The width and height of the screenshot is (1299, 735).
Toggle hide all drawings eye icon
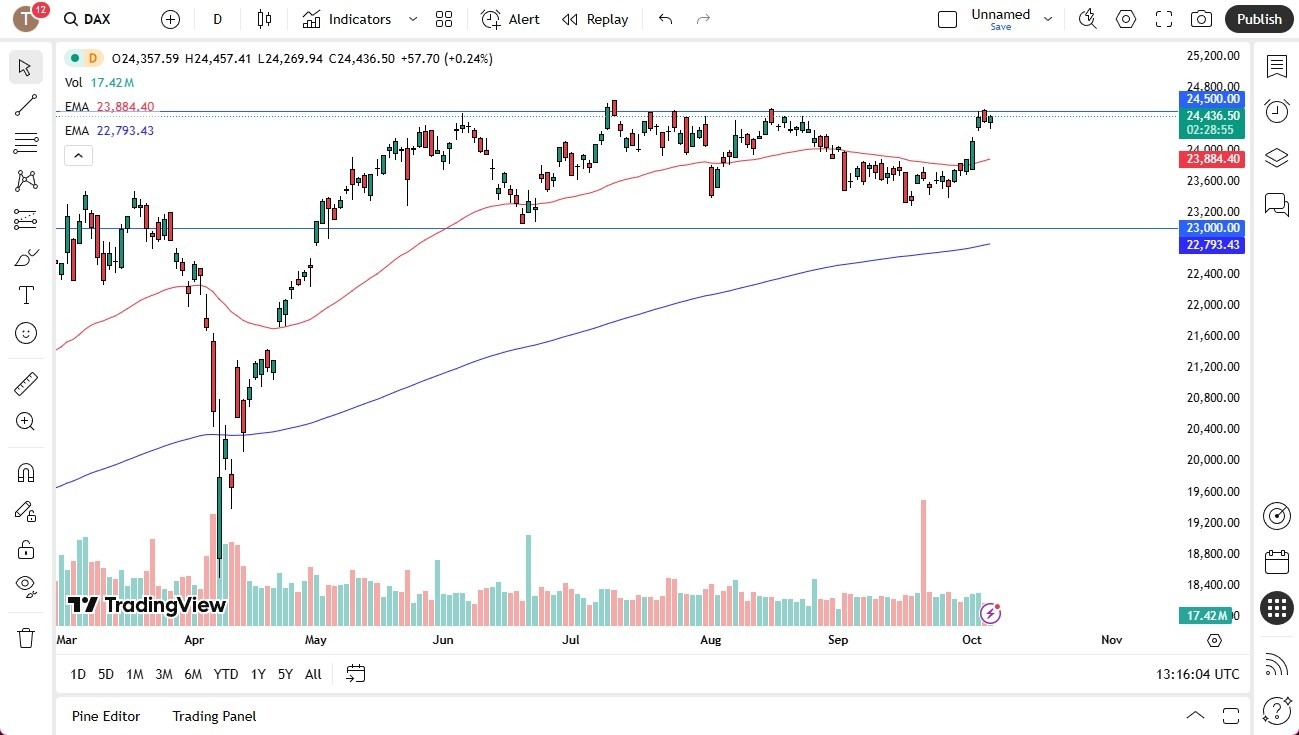(x=25, y=585)
